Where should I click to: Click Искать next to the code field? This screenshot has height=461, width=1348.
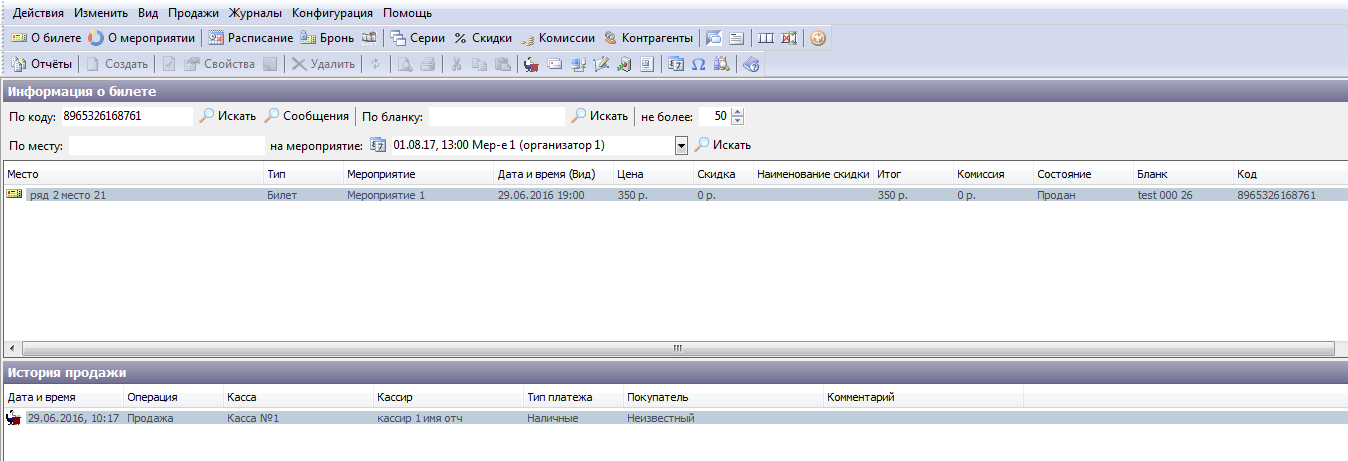pos(227,116)
